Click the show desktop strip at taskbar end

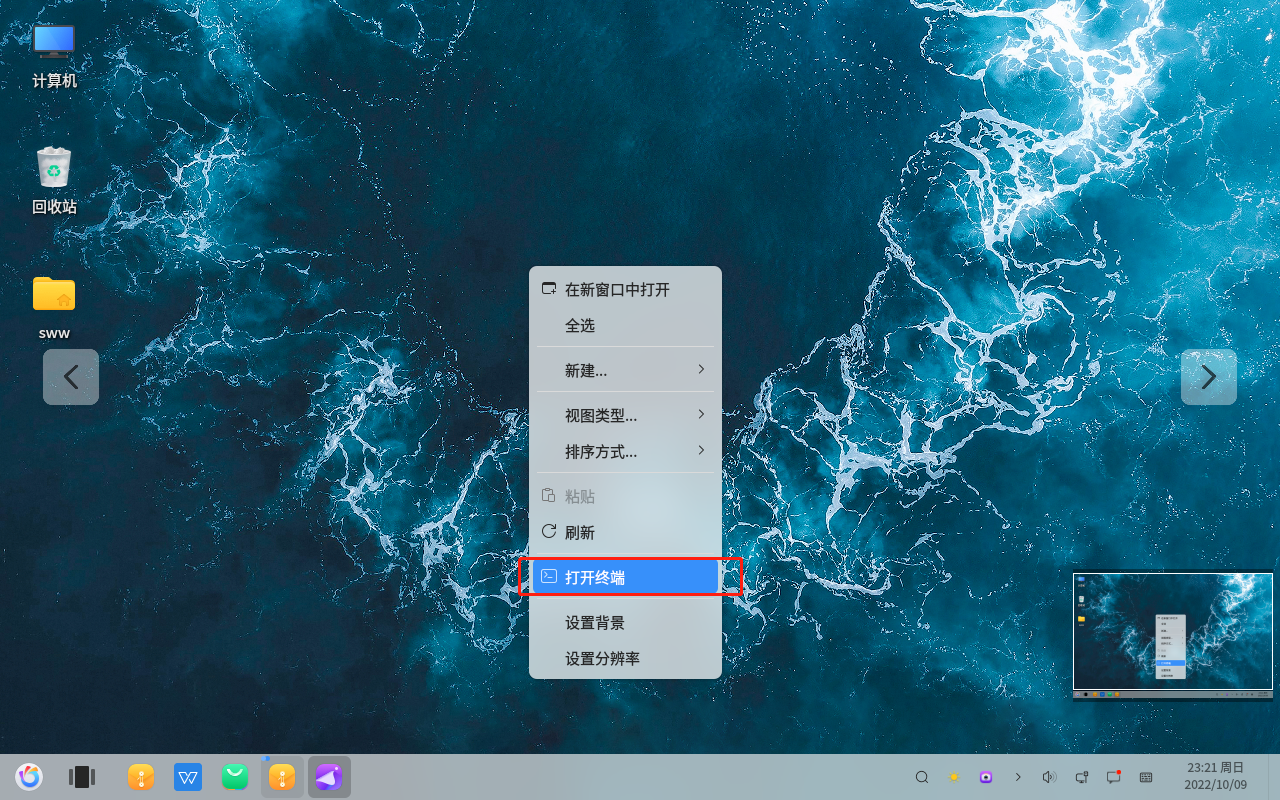[1274, 777]
